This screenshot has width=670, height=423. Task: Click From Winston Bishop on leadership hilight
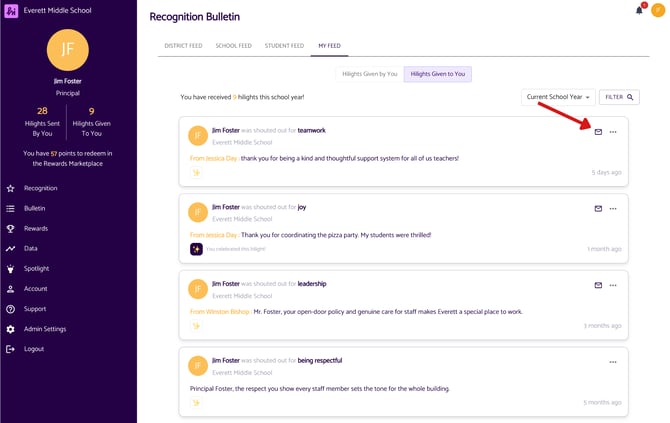220,312
